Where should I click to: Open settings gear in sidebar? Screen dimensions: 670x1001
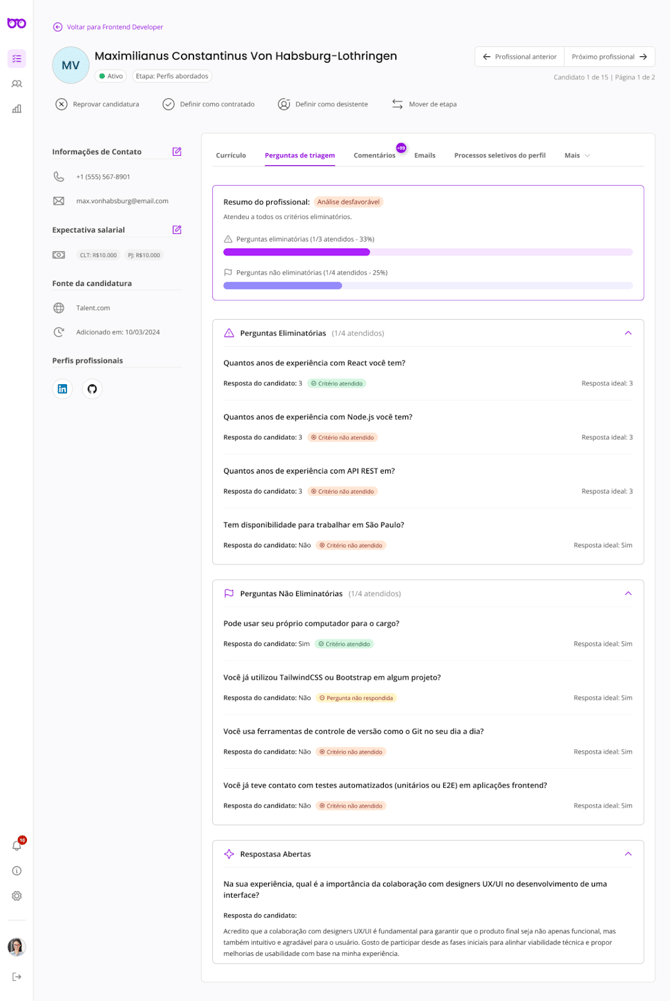click(x=17, y=896)
